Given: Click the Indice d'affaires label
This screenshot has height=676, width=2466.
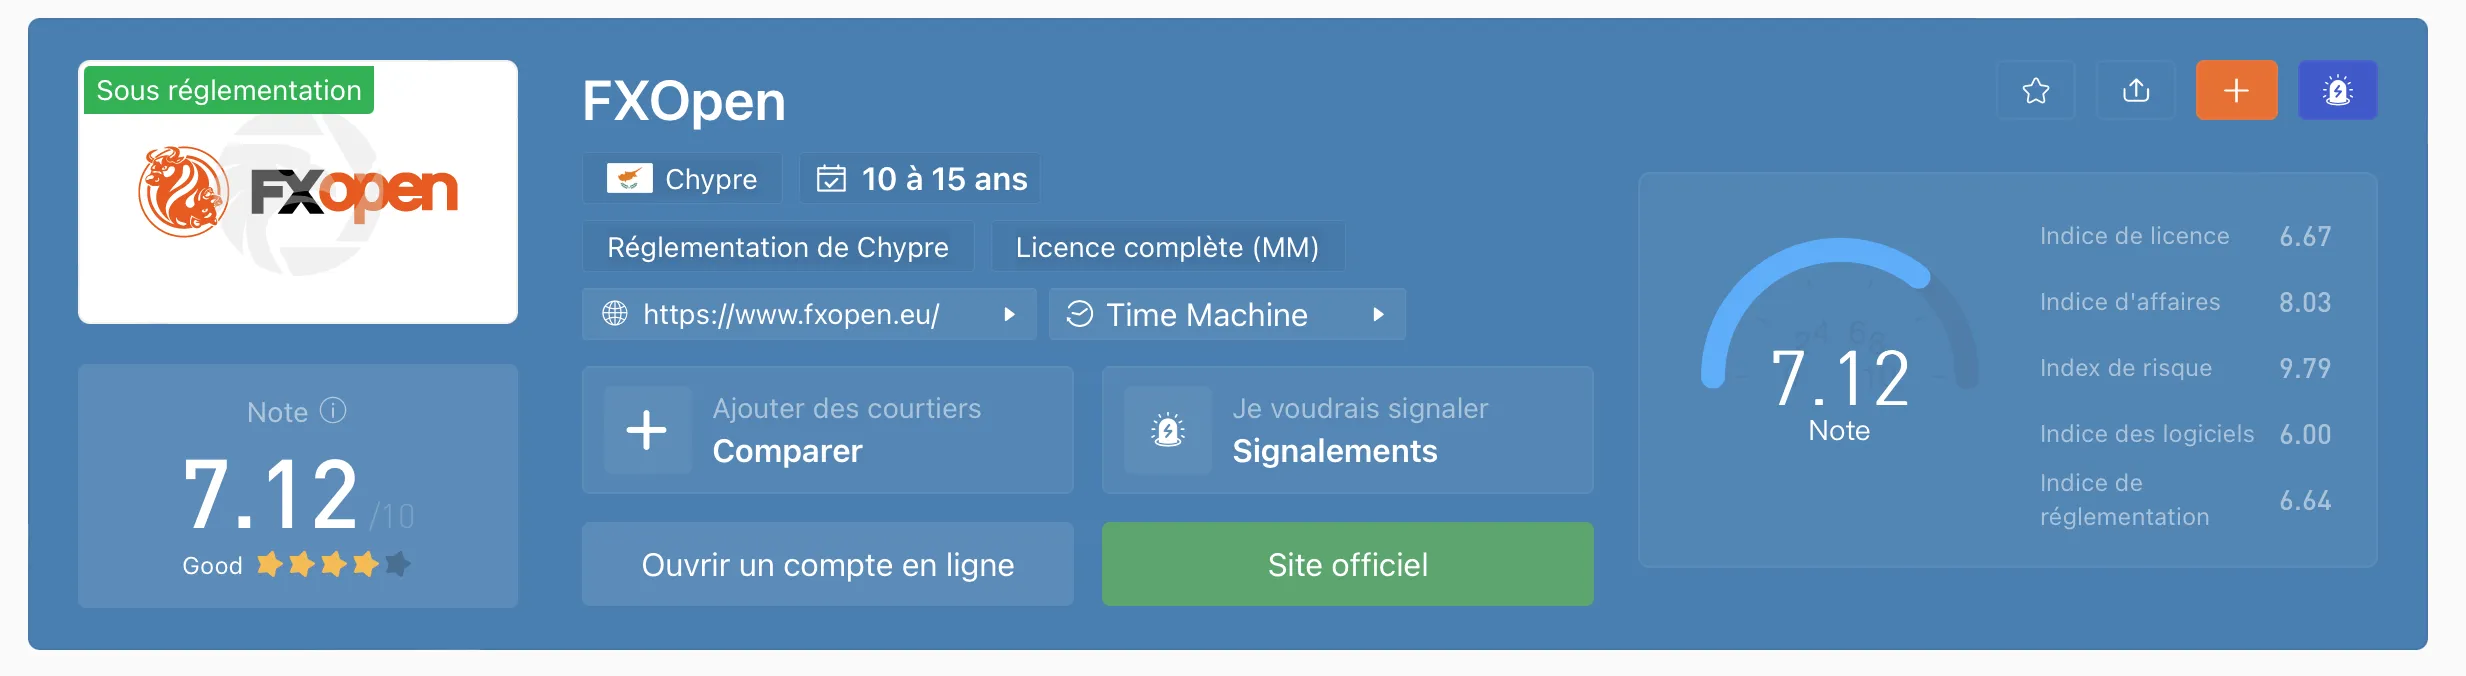Looking at the screenshot, I should click(x=2130, y=302).
